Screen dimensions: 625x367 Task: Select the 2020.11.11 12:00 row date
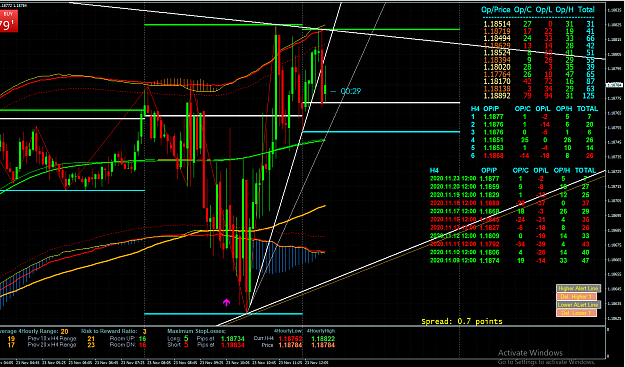pyautogui.click(x=453, y=244)
